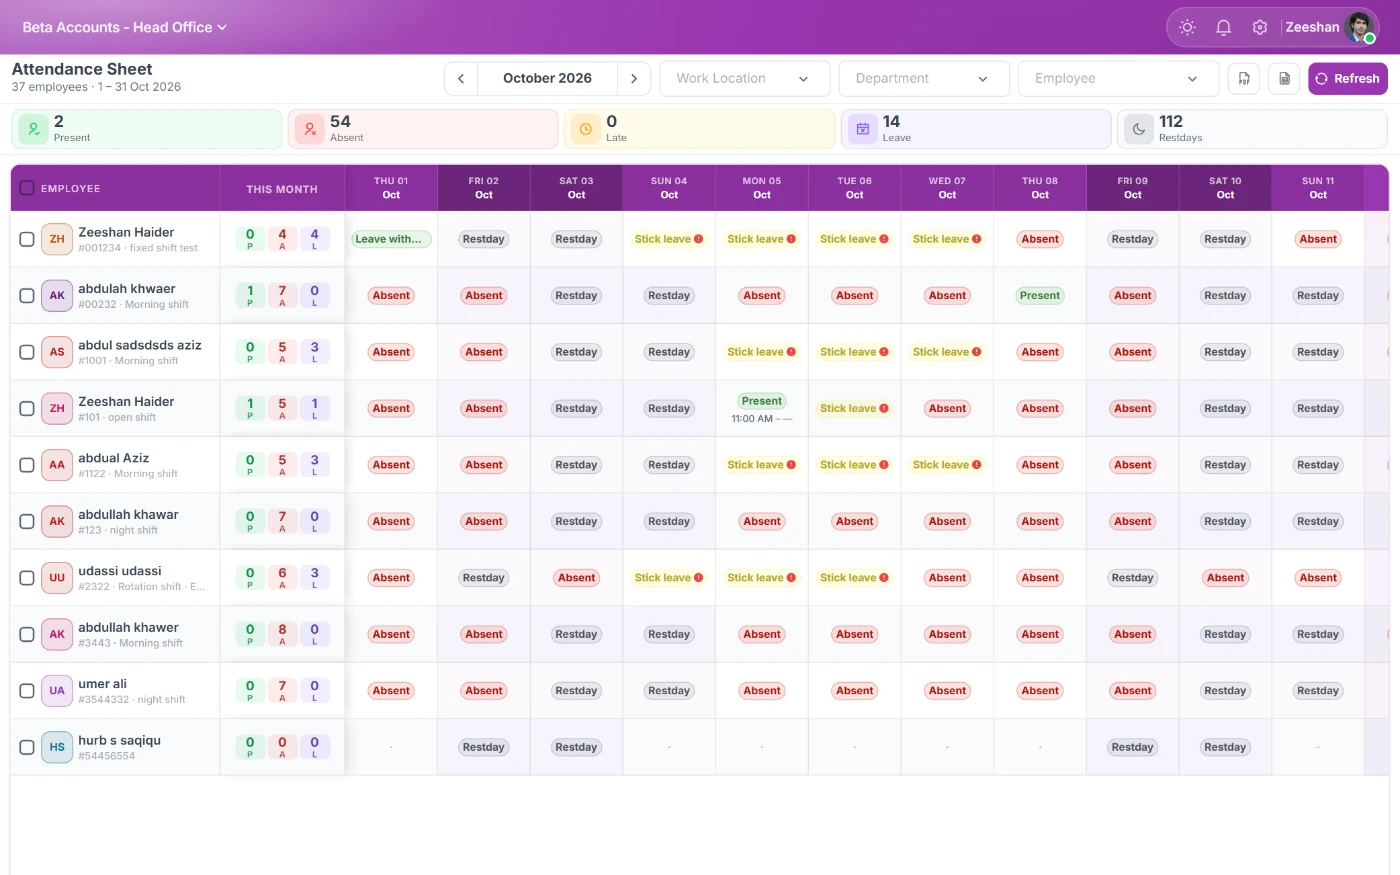This screenshot has width=1400, height=875.
Task: Check the select-all checkbox beside EMPLOYEE
Action: click(x=27, y=188)
